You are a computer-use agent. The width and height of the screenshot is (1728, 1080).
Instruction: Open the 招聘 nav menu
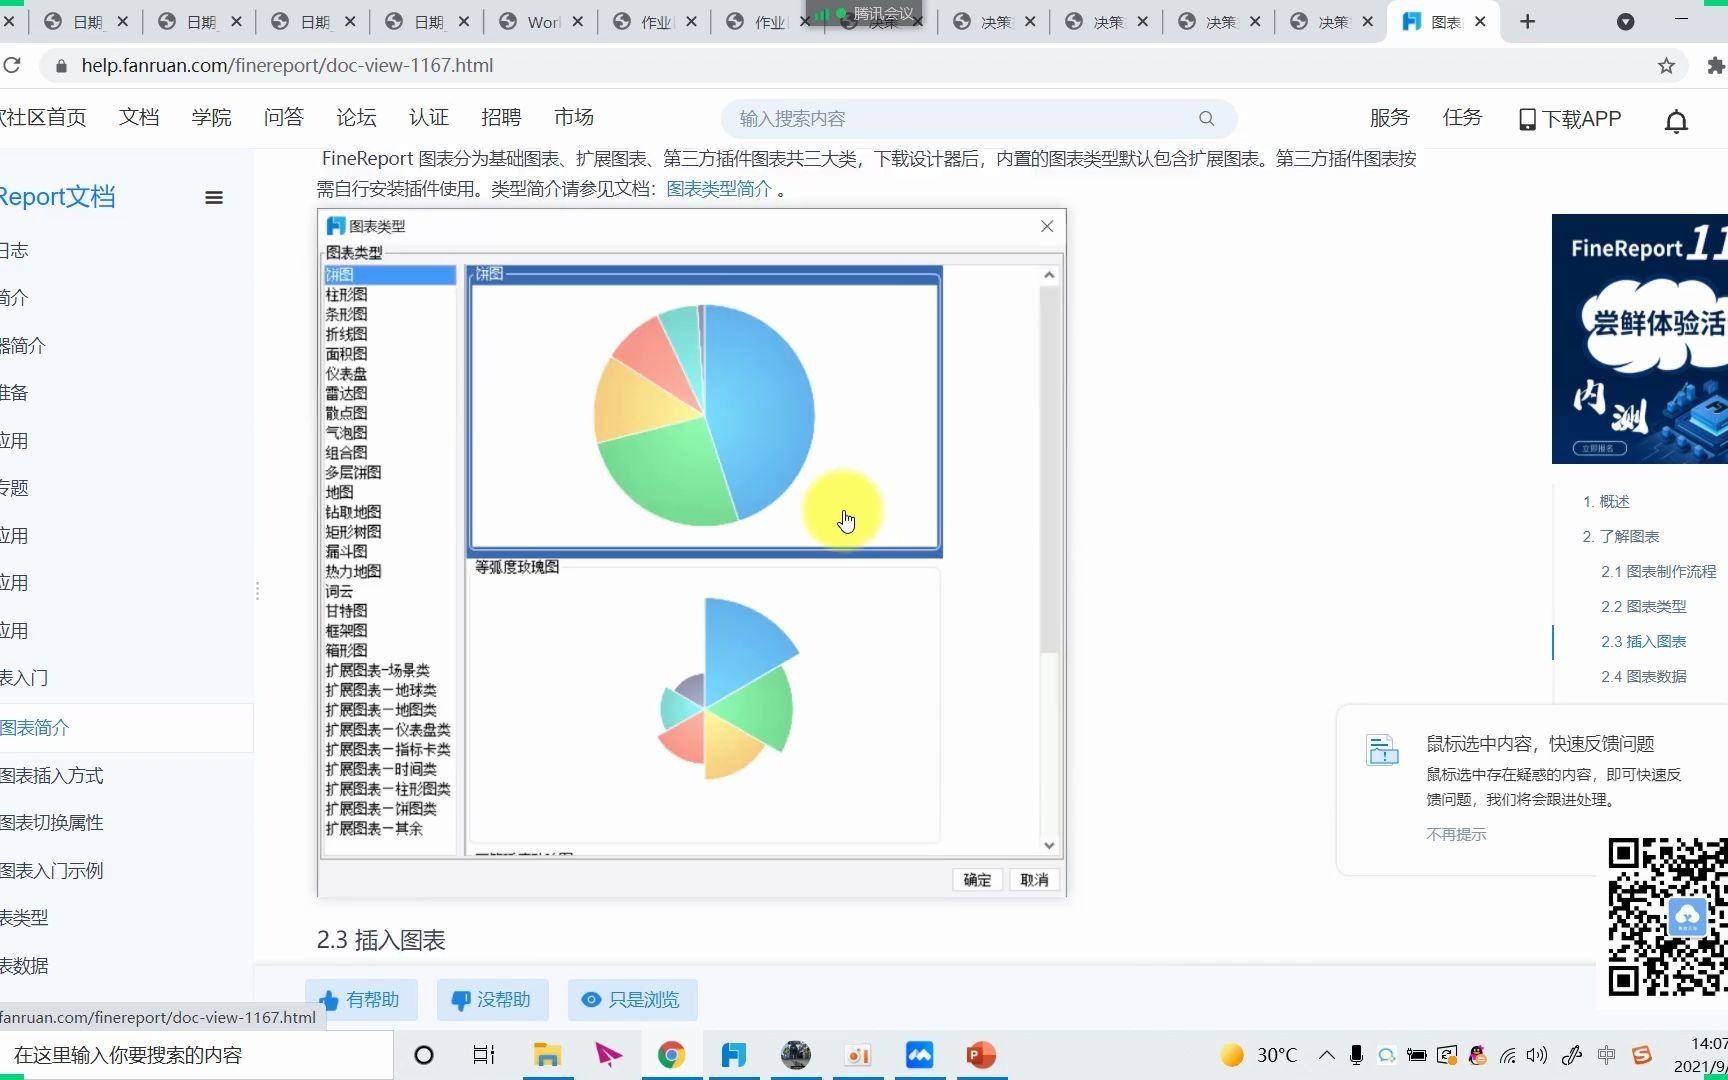click(x=501, y=117)
